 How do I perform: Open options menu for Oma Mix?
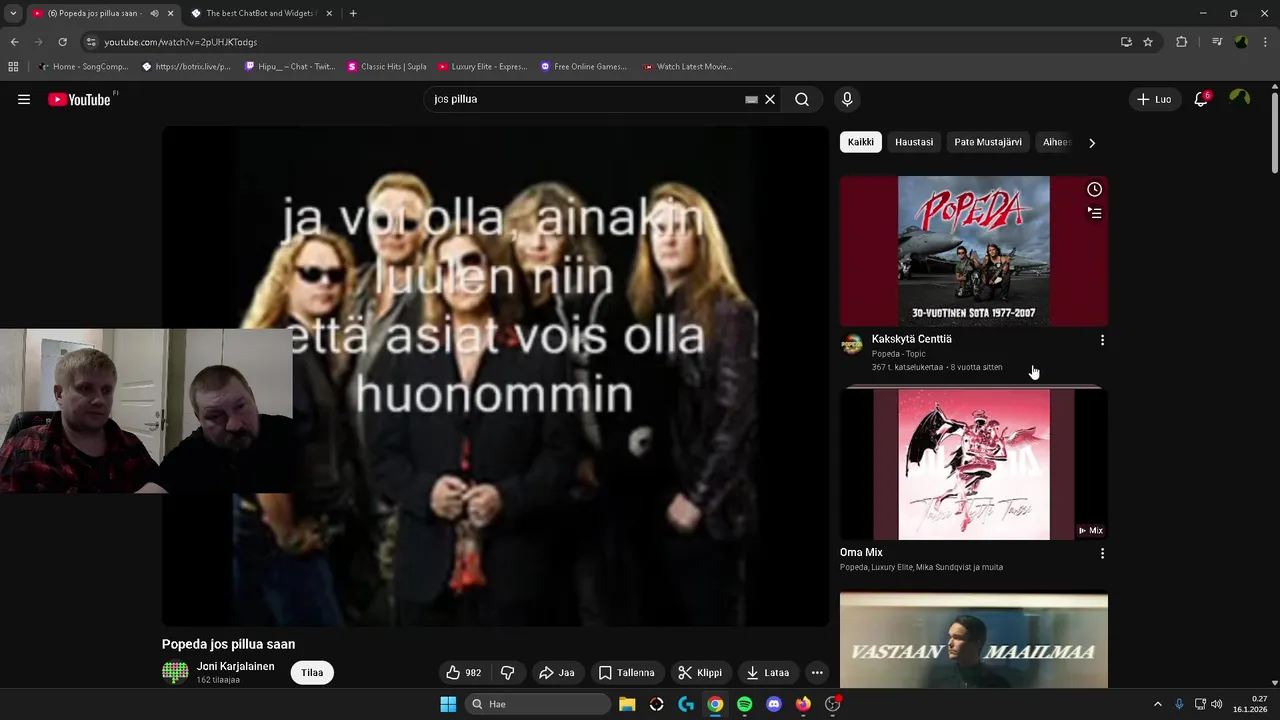pos(1102,553)
